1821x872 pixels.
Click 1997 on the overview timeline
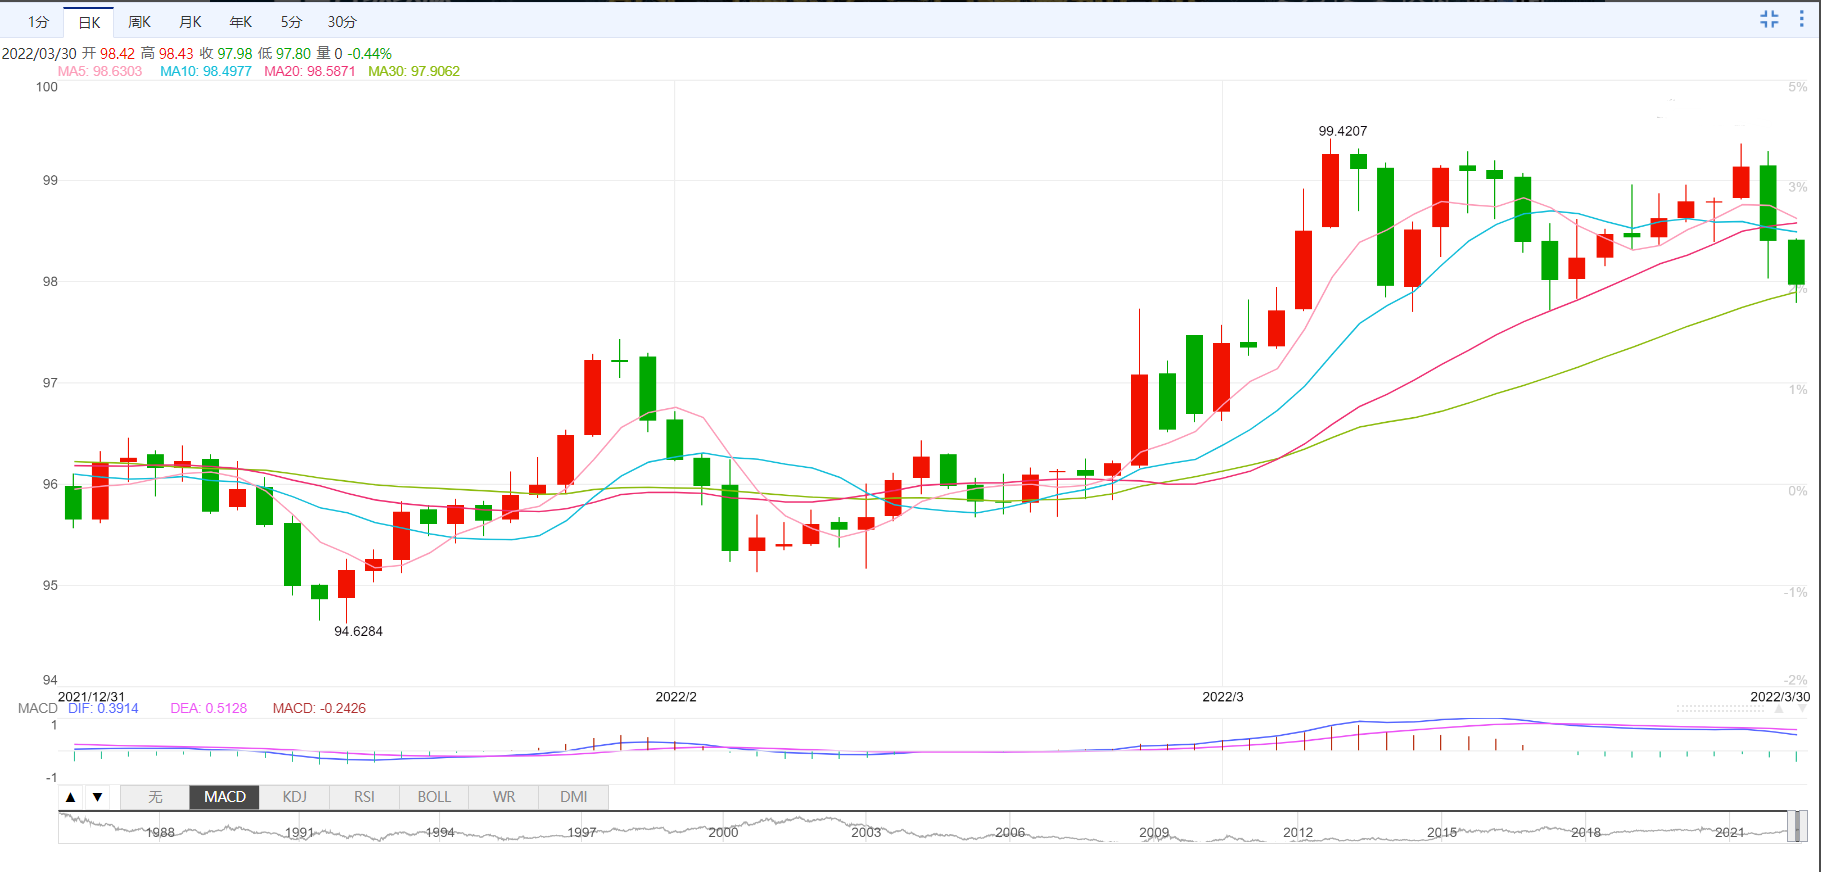coord(582,832)
